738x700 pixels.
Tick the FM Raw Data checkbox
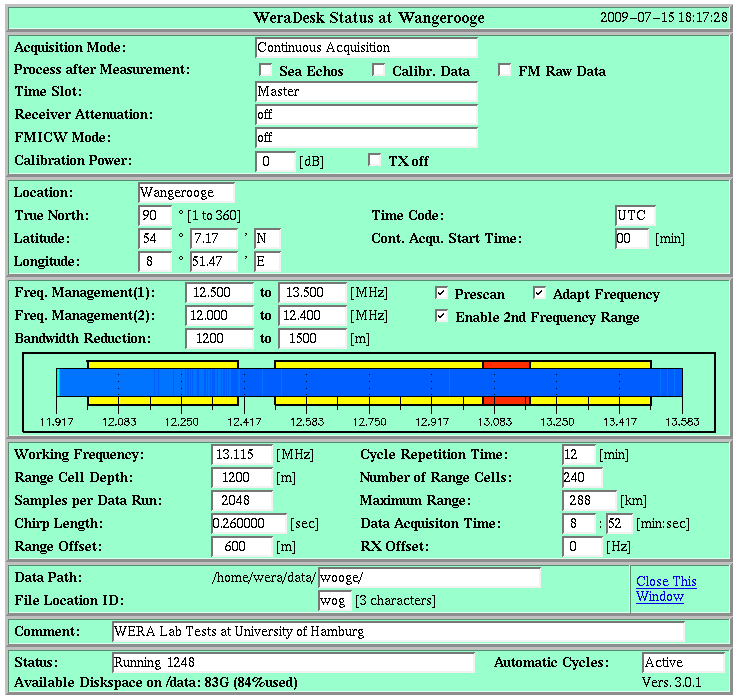point(505,70)
